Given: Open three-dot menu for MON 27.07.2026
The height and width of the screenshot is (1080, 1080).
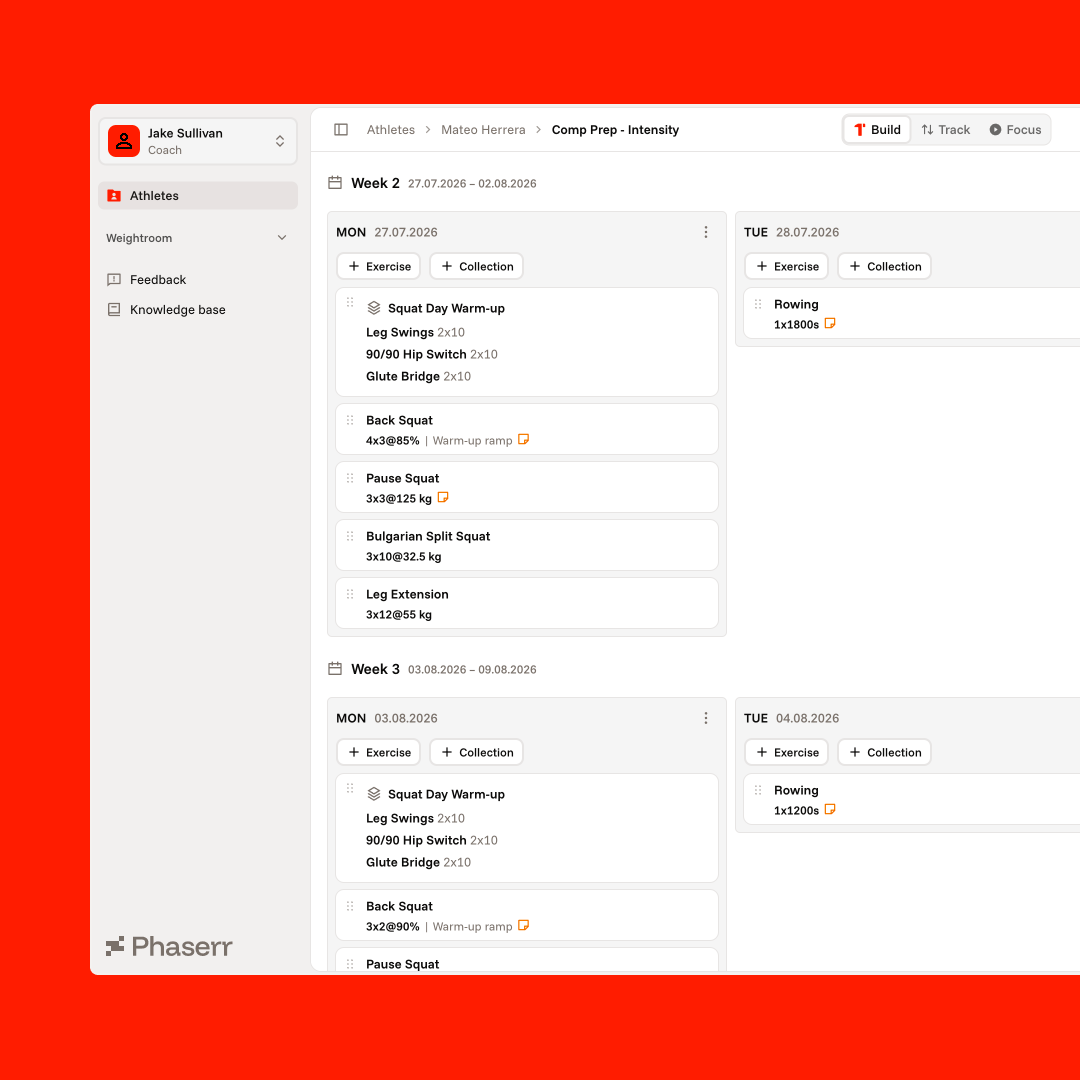Looking at the screenshot, I should click(x=706, y=232).
